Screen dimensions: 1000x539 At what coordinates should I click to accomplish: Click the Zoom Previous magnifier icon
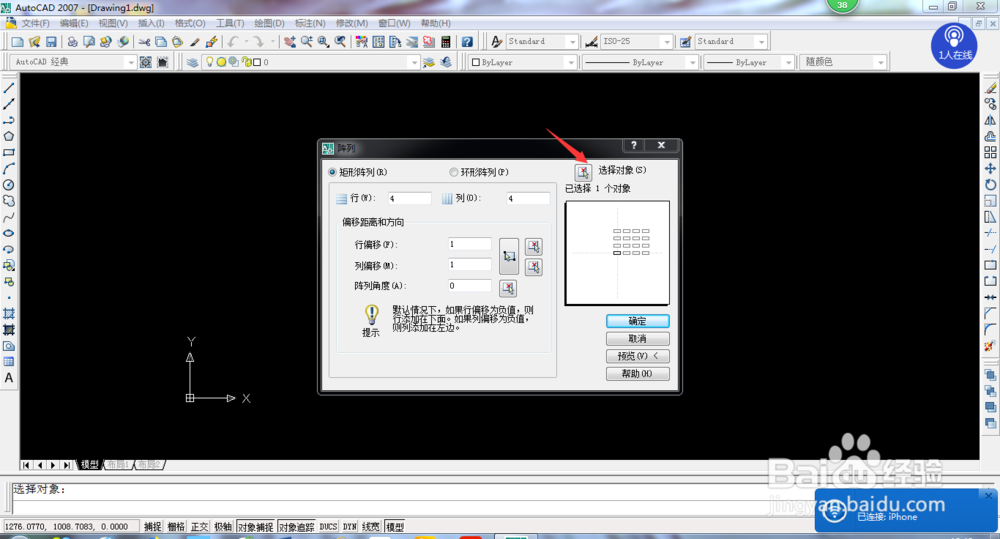coord(341,41)
